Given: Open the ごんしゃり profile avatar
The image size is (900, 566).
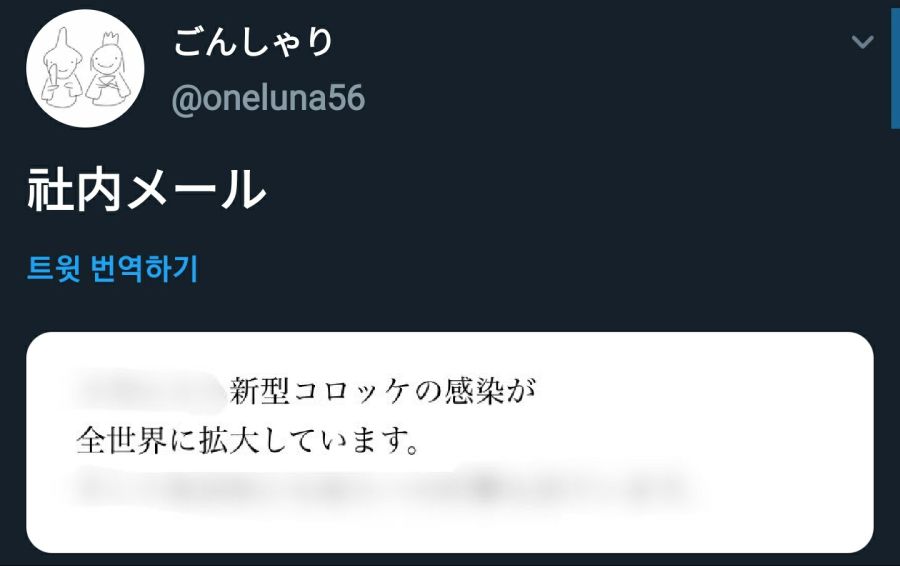Looking at the screenshot, I should coord(85,68).
